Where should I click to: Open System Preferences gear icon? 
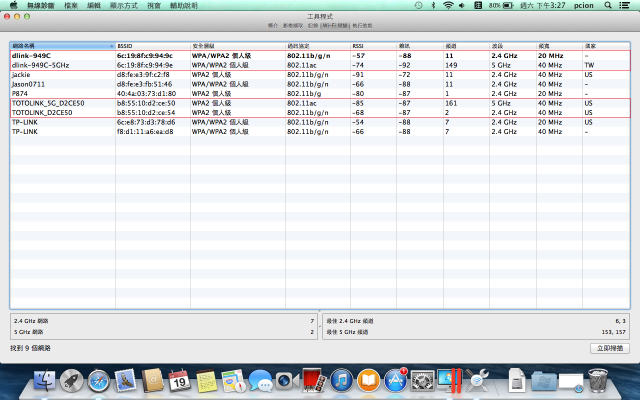422,381
